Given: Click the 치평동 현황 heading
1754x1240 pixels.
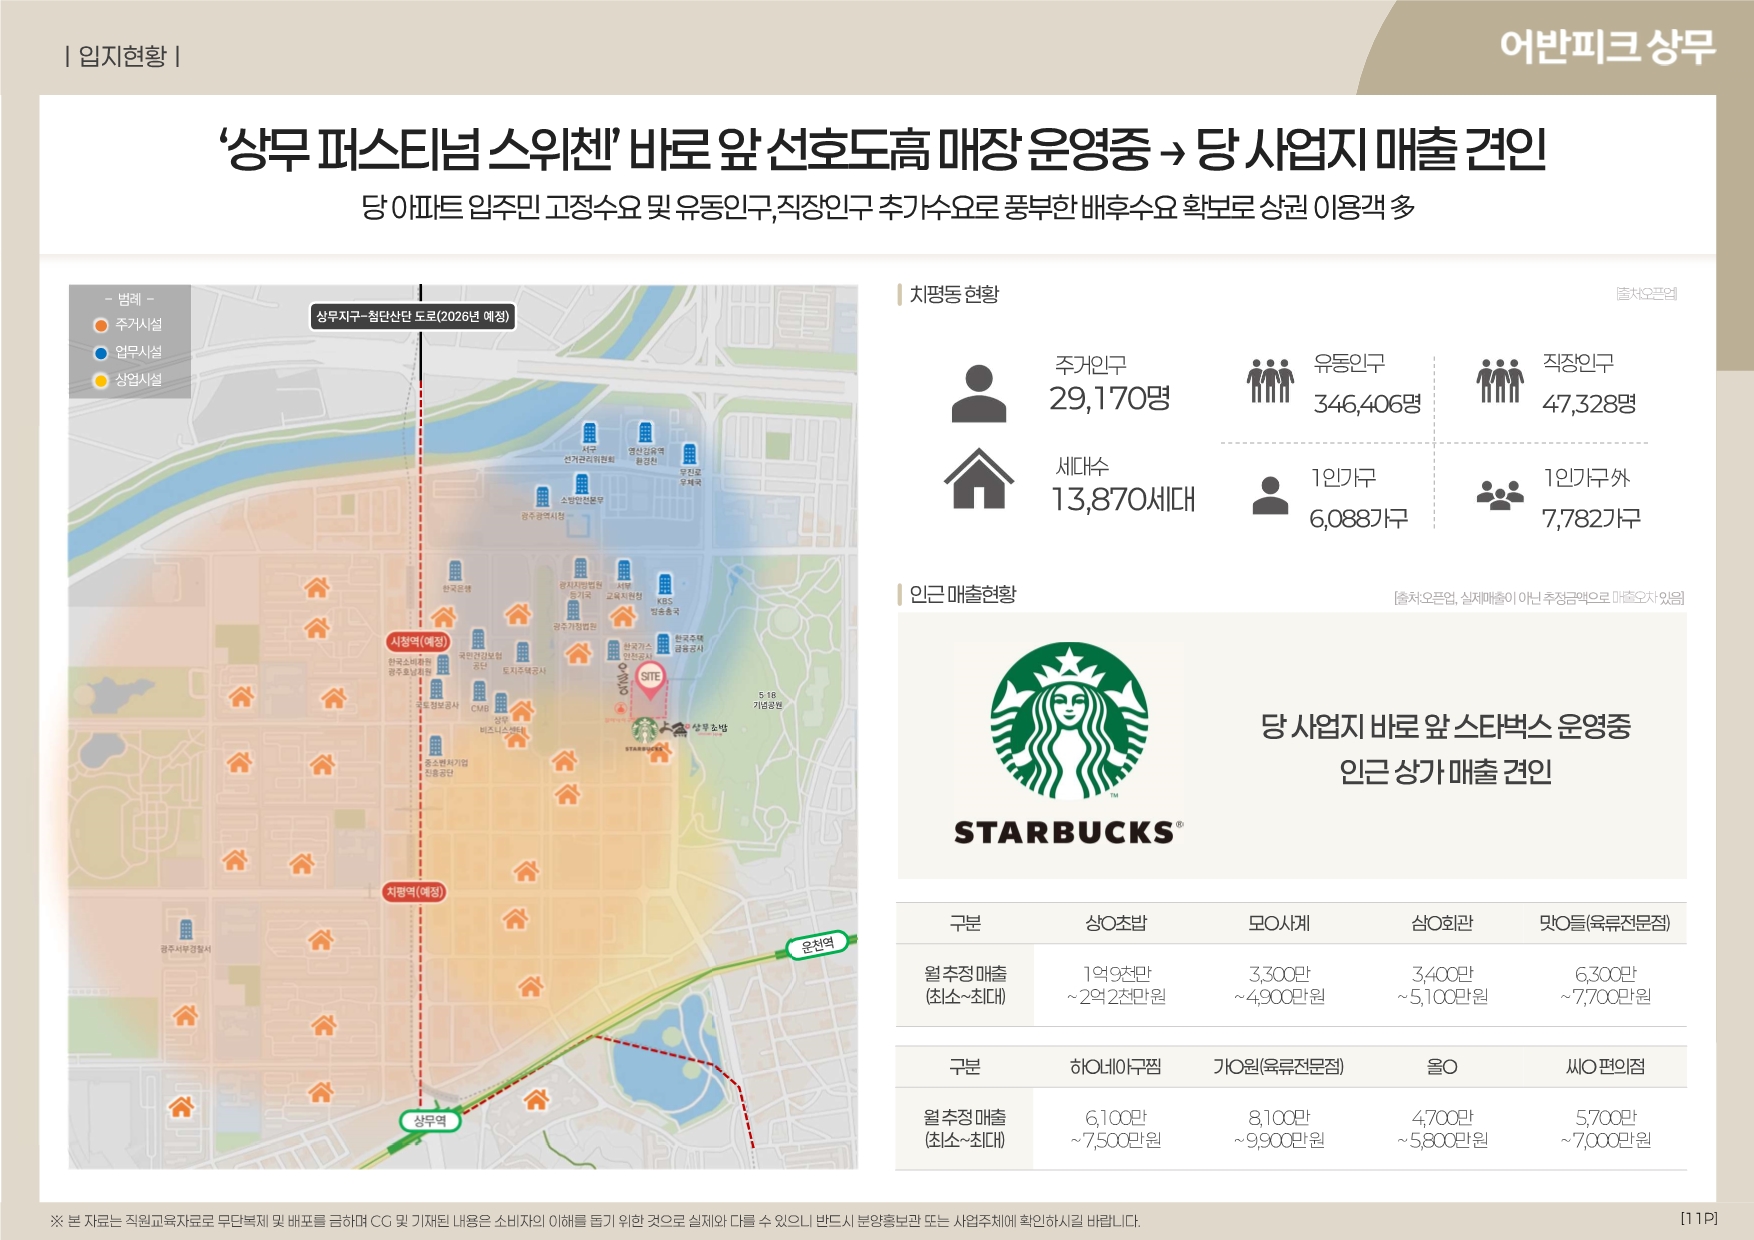Looking at the screenshot, I should [954, 294].
